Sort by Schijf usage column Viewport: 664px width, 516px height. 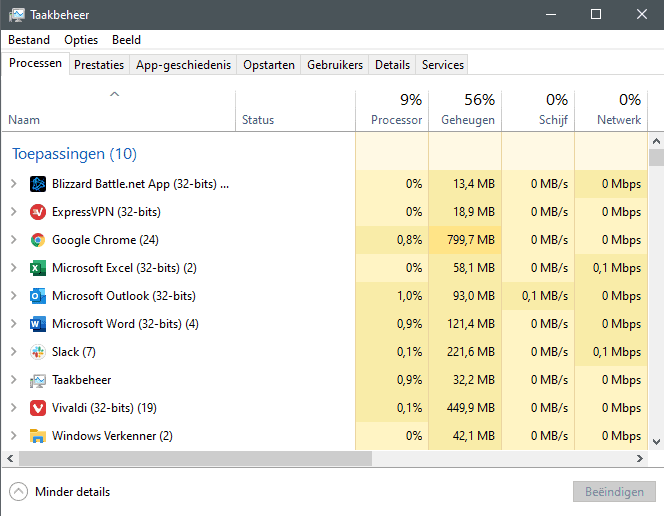click(x=538, y=111)
